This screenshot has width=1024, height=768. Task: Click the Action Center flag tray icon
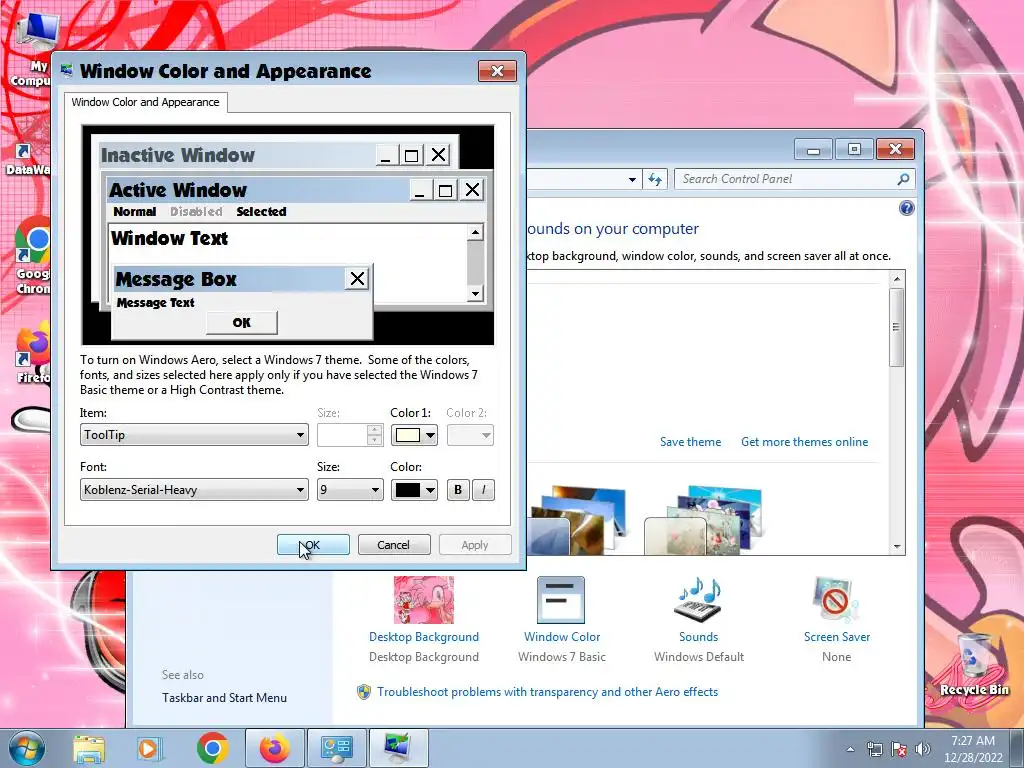pos(899,749)
